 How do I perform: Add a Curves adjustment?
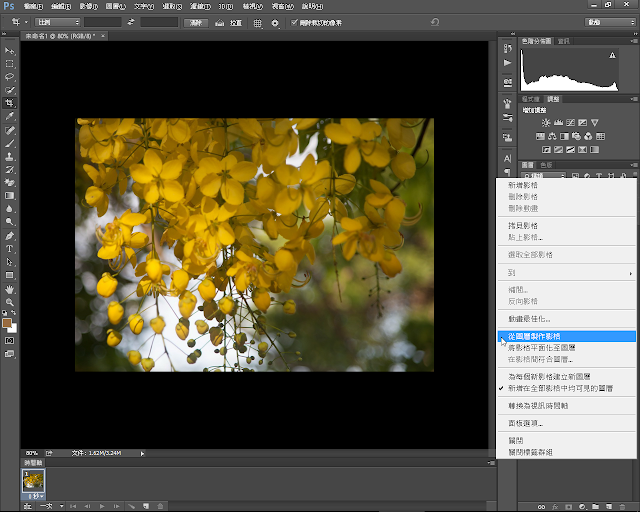[571, 122]
